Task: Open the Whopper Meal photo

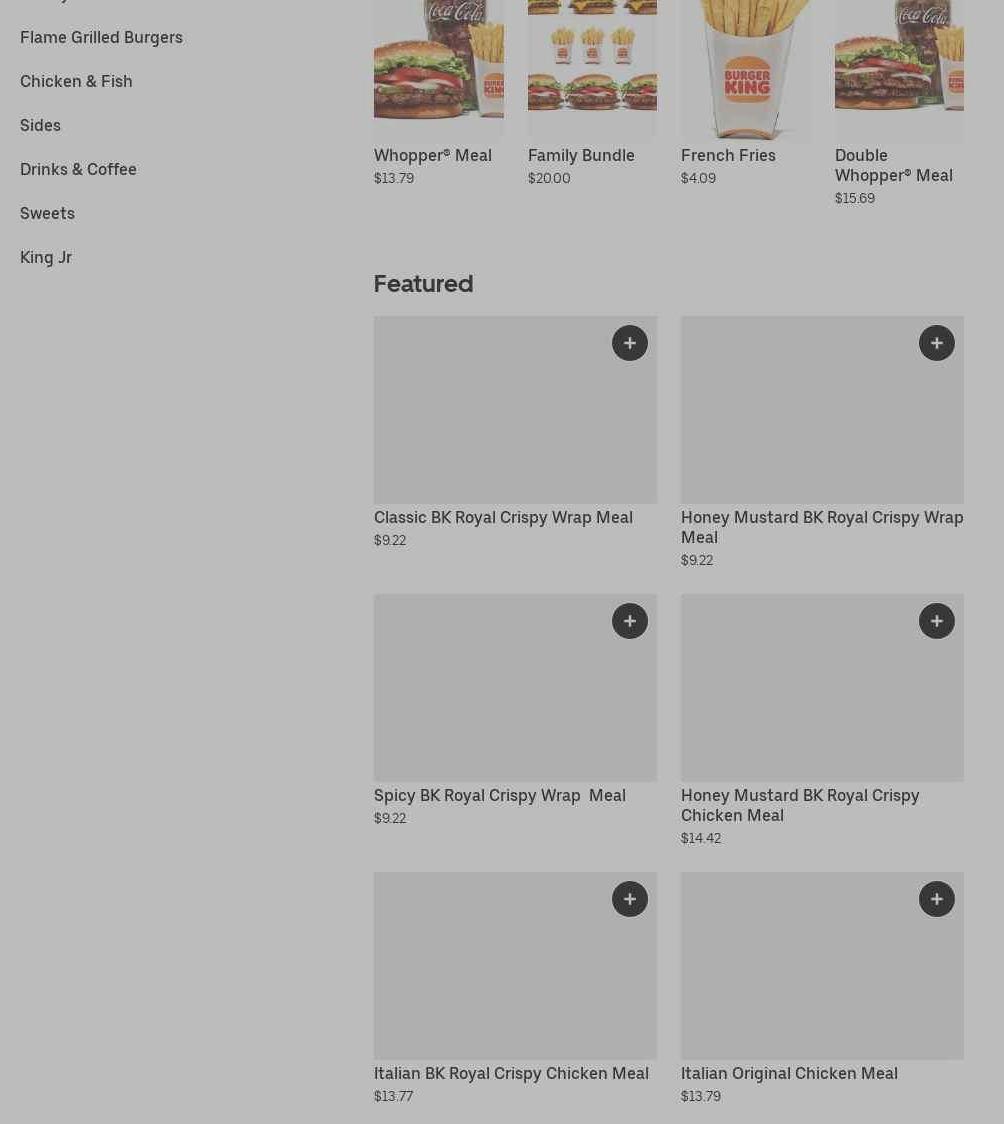Action: (x=439, y=68)
